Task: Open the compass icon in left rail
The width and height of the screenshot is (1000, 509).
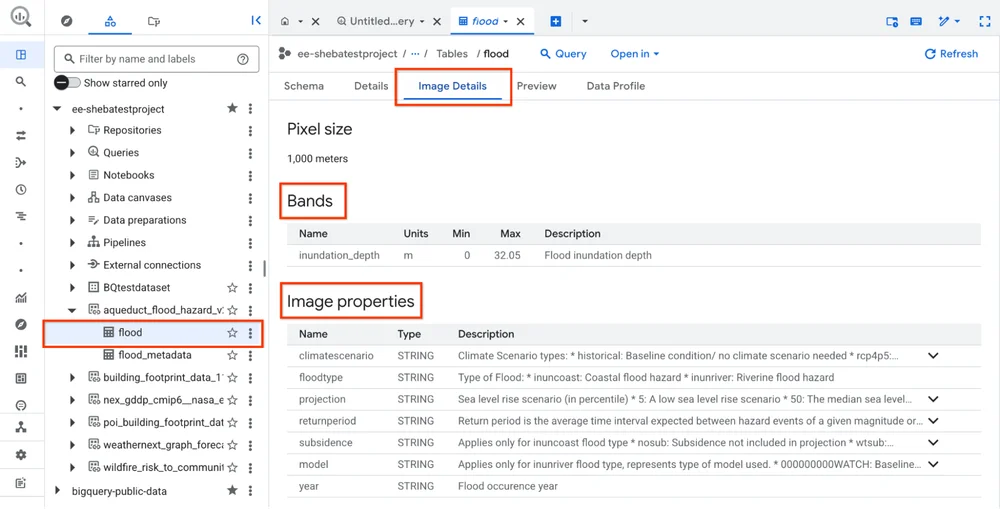Action: [21, 325]
